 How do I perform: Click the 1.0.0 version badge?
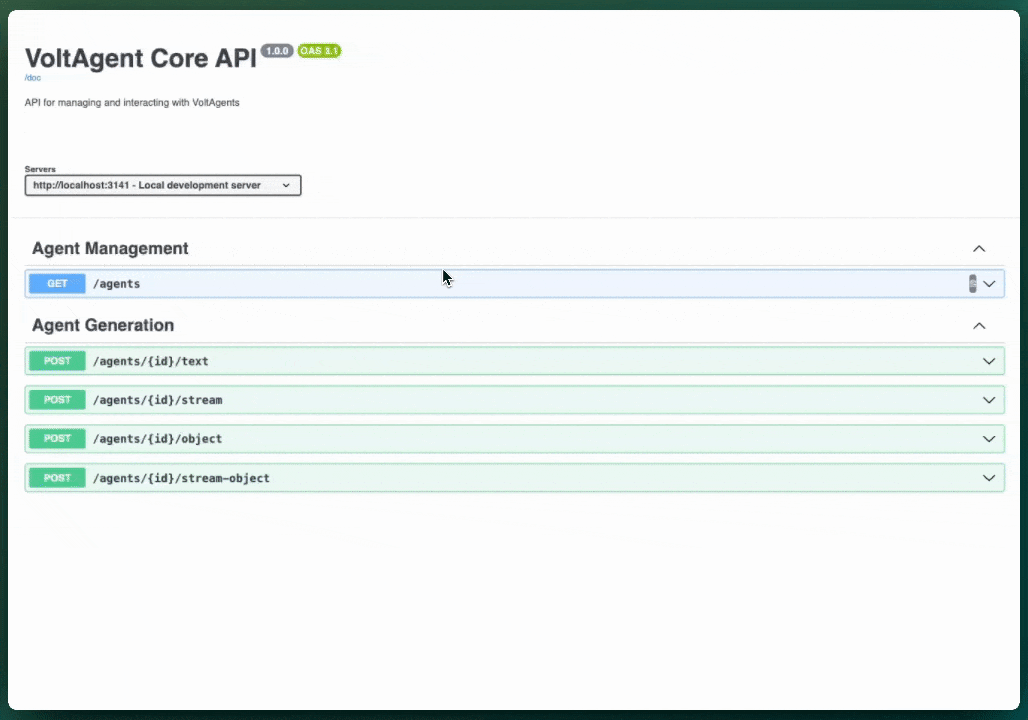click(277, 51)
